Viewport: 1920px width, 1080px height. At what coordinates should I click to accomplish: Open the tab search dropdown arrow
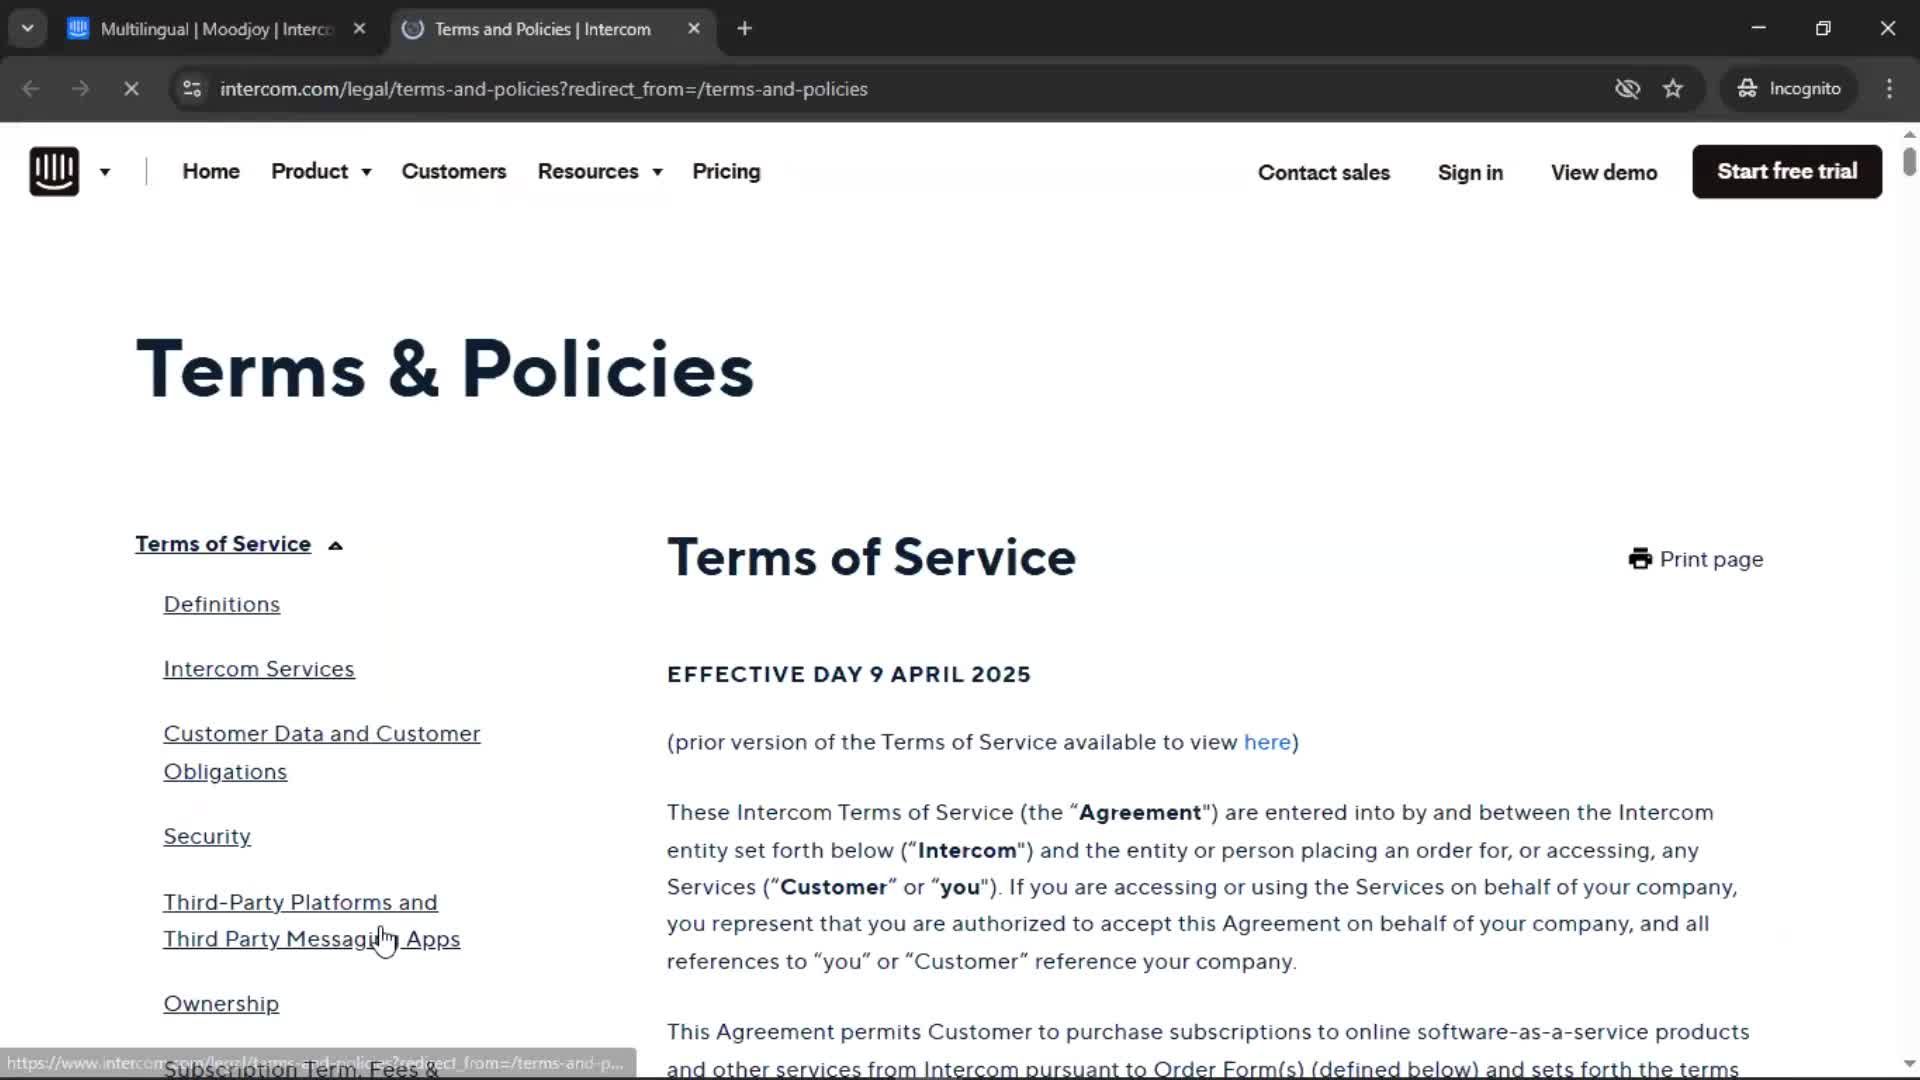tap(28, 28)
